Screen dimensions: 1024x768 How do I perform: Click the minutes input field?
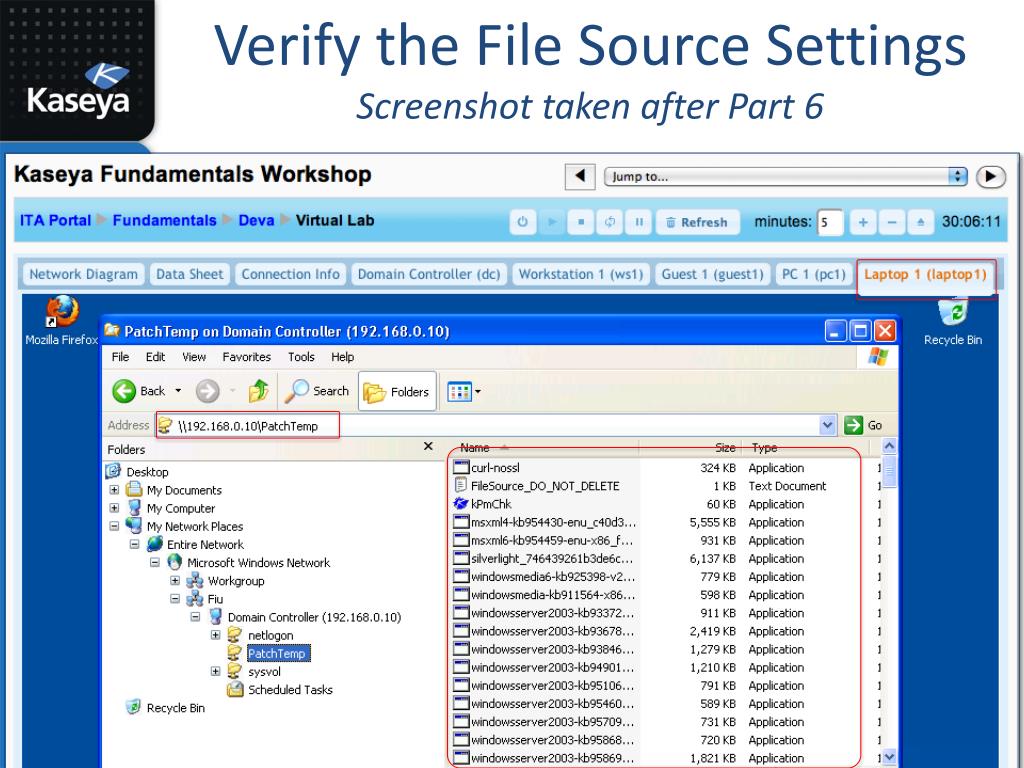829,222
